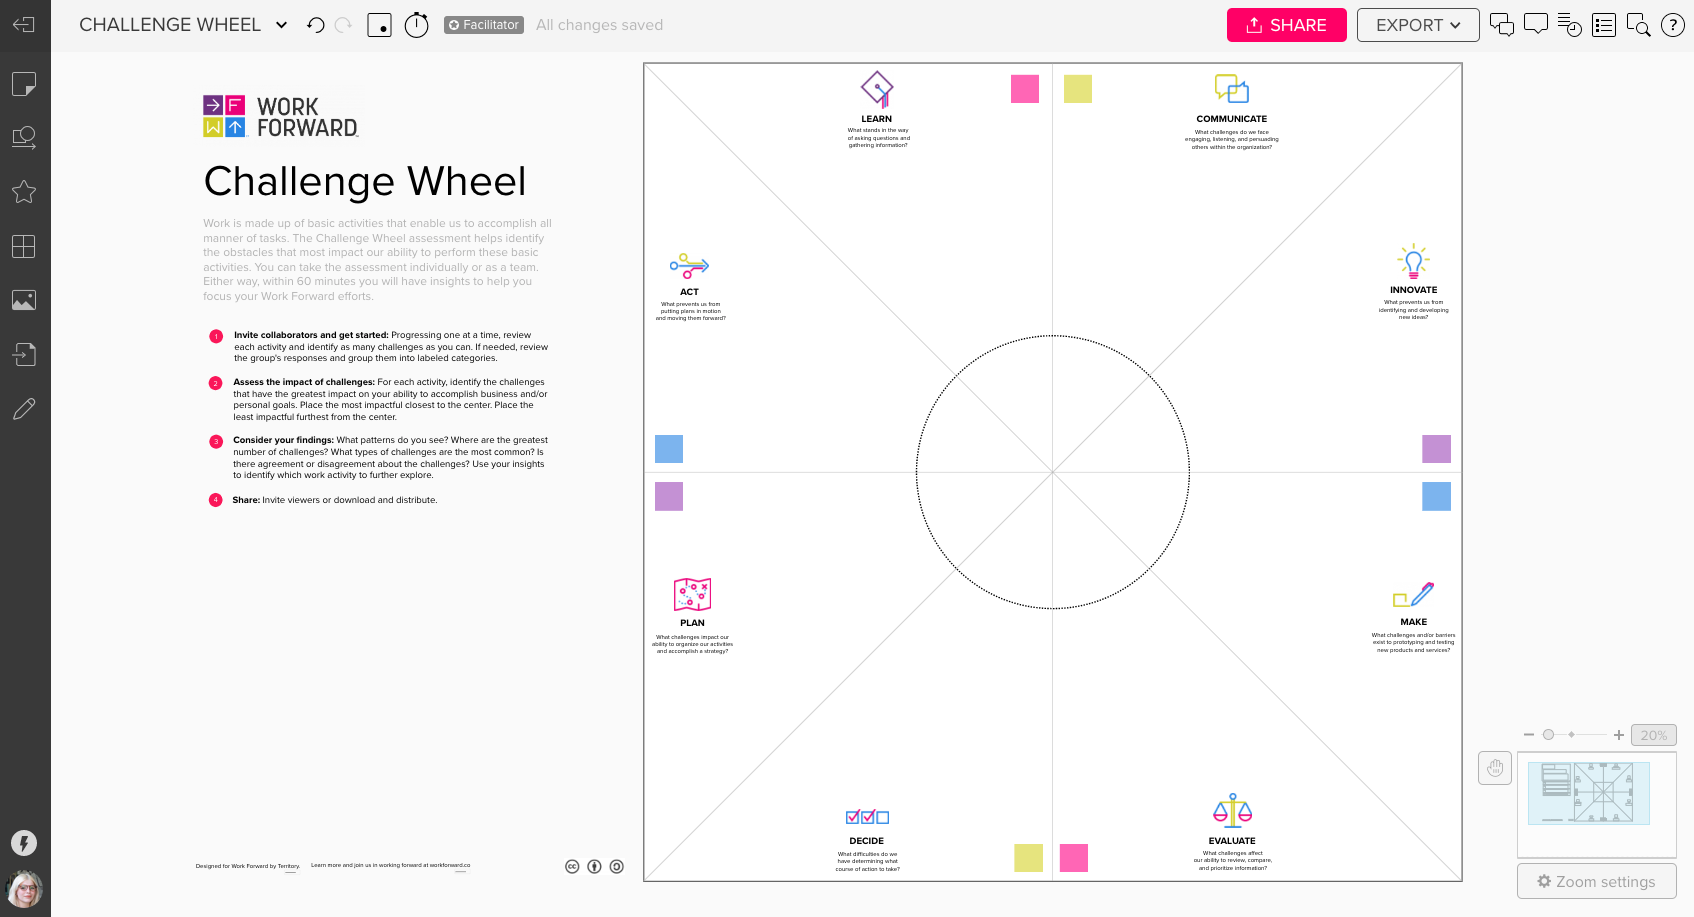1694x917 pixels.
Task: Open the Files import tool
Action: coord(24,354)
